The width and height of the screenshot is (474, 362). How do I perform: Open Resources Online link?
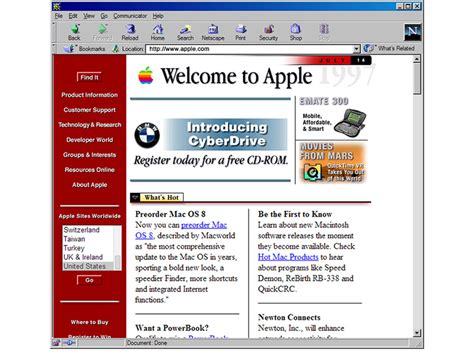(x=89, y=170)
